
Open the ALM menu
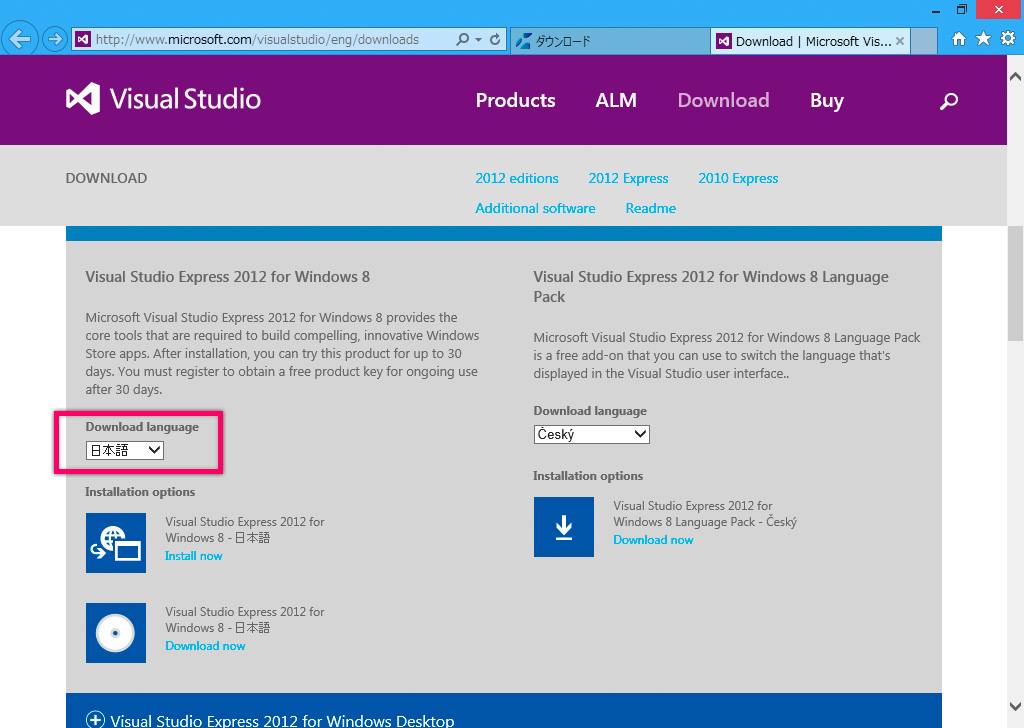(x=616, y=101)
